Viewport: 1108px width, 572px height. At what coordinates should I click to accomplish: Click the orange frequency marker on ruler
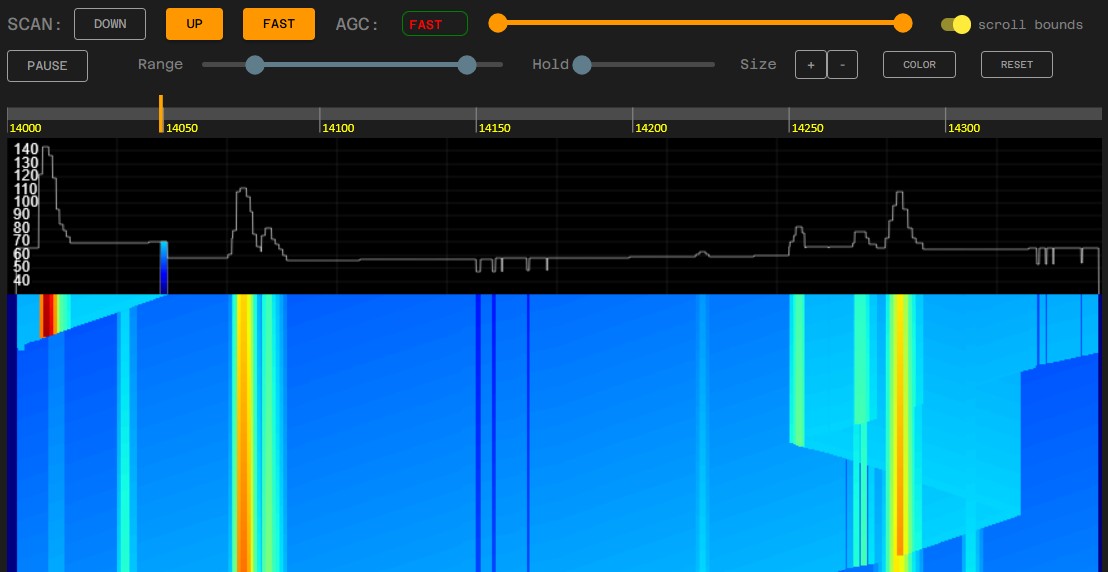point(161,113)
